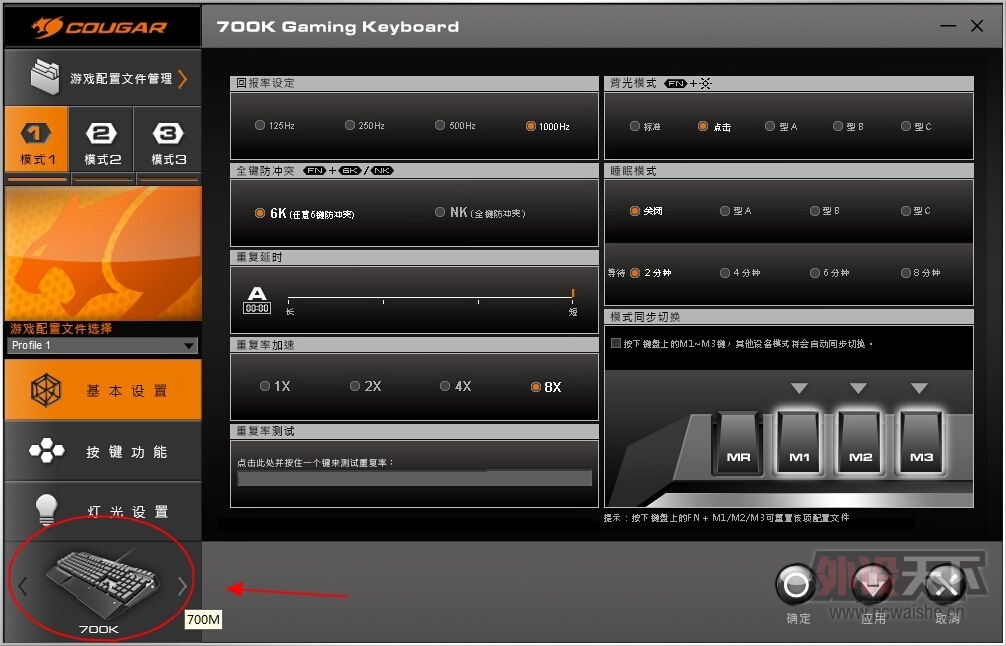Screen dimensions: 1006x646
Task: Set sleep mode to 型 A
Action: [735, 210]
